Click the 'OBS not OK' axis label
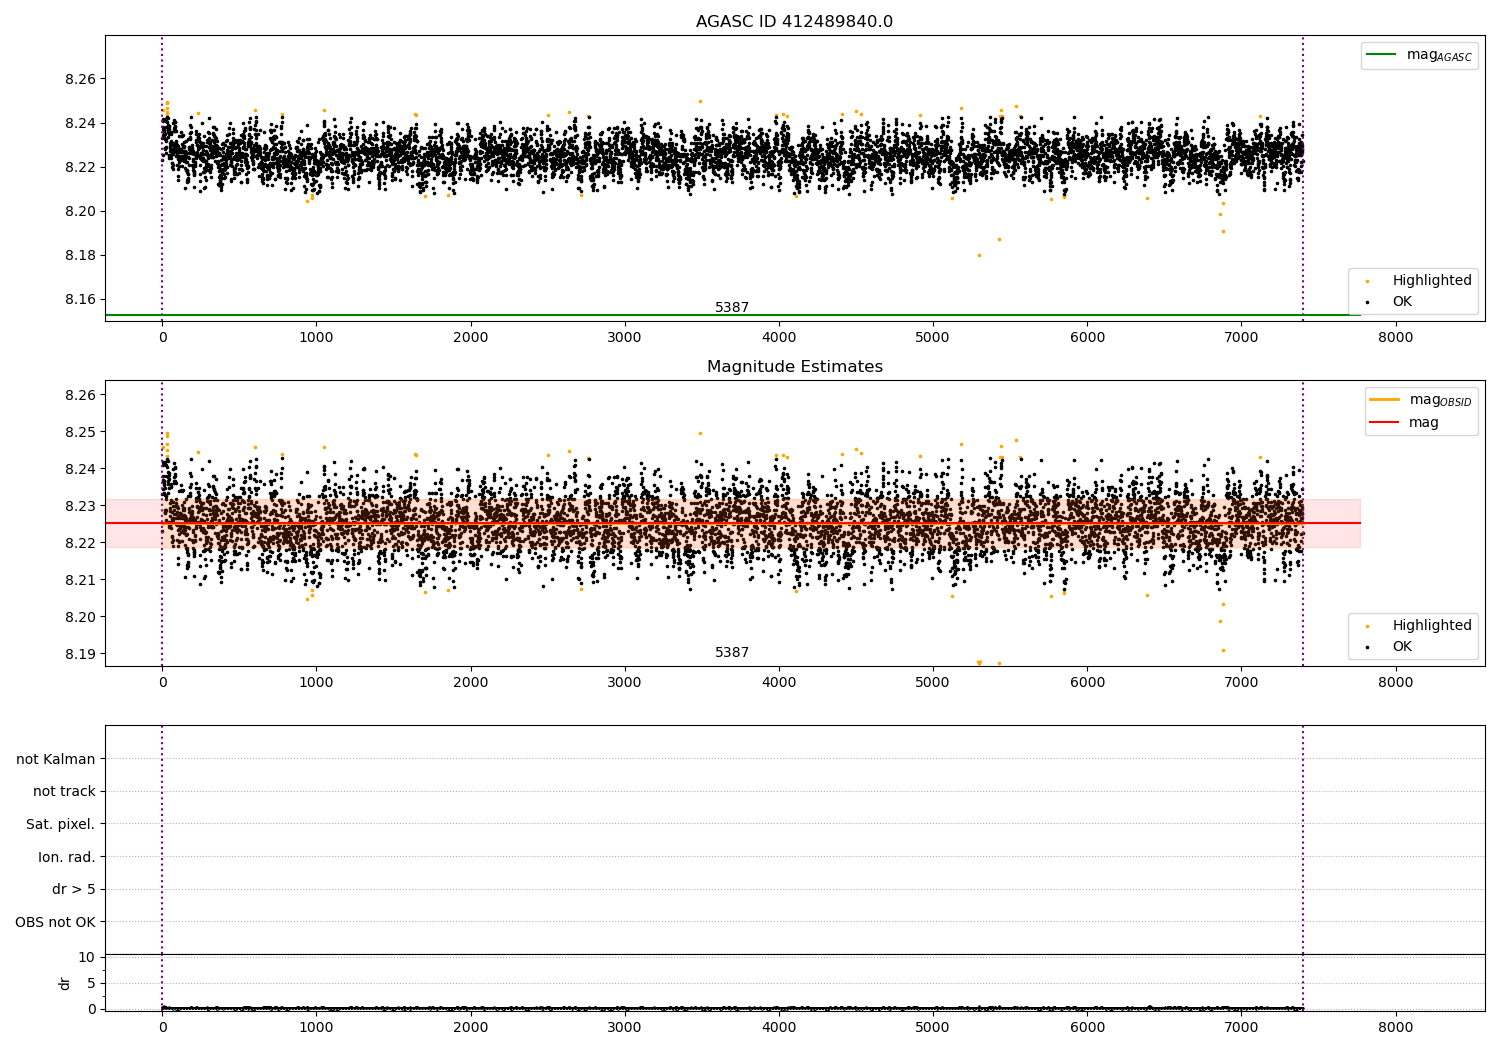 click(55, 922)
